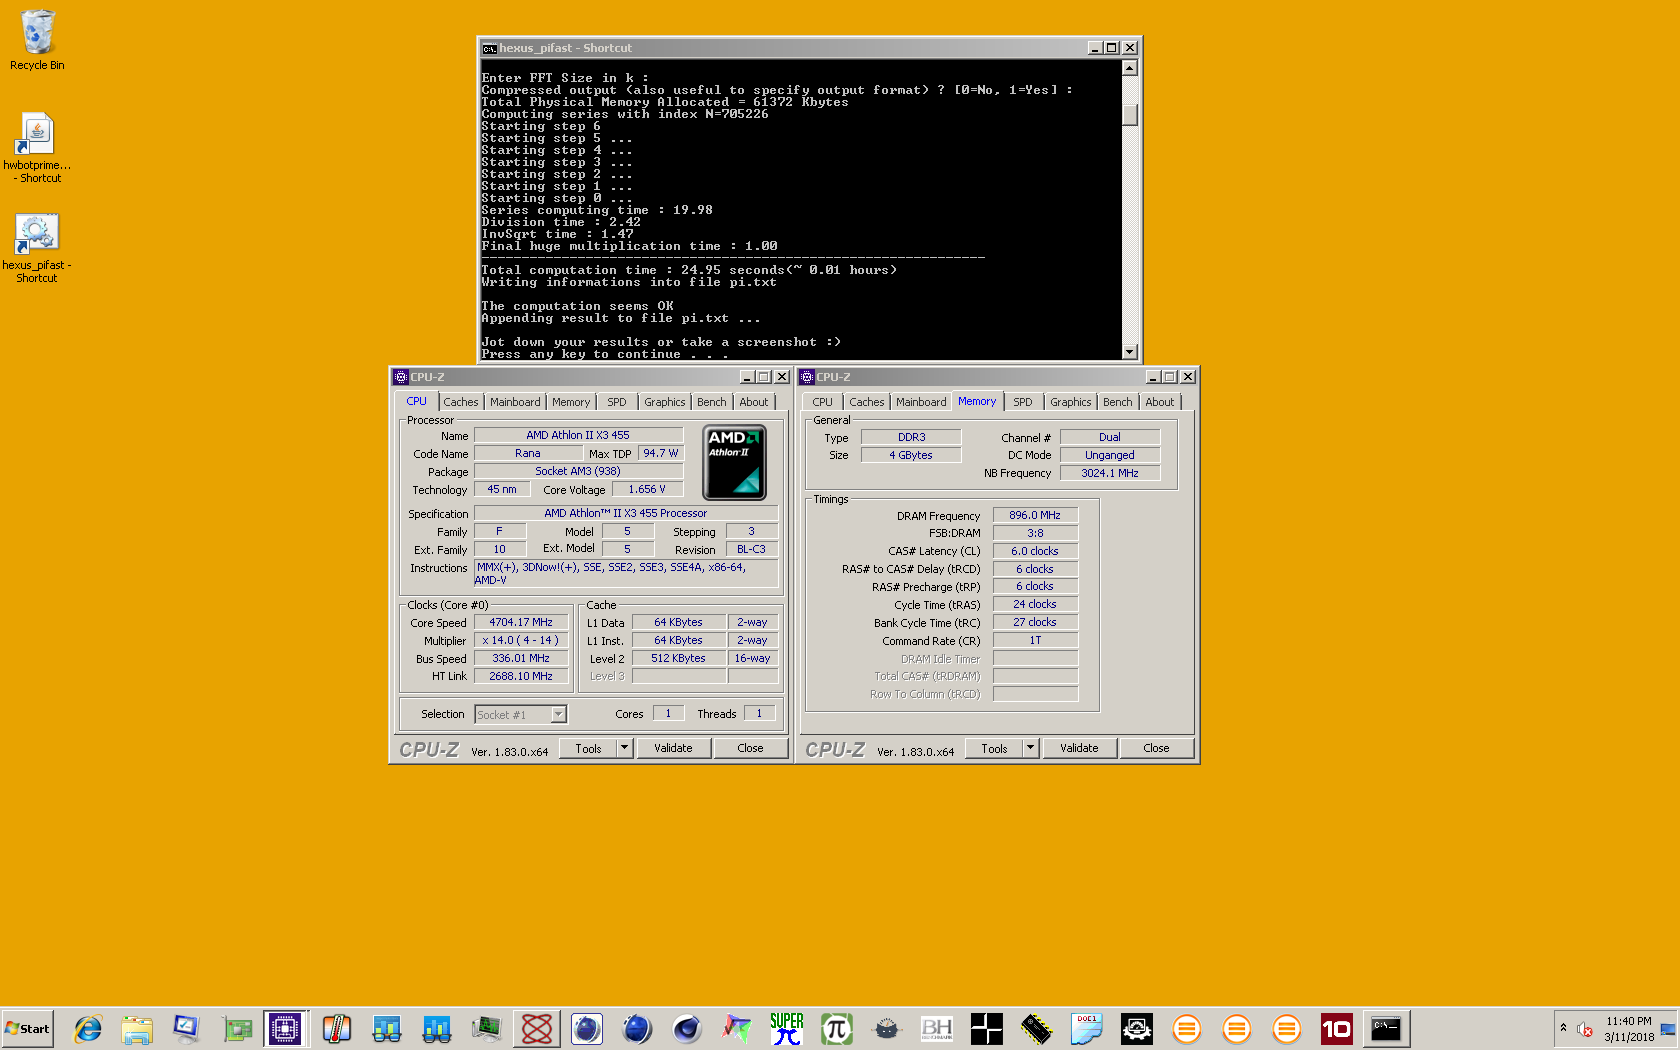This screenshot has height=1050, width=1680.
Task: Open the BH Benchmark taskbar icon
Action: [x=937, y=1028]
